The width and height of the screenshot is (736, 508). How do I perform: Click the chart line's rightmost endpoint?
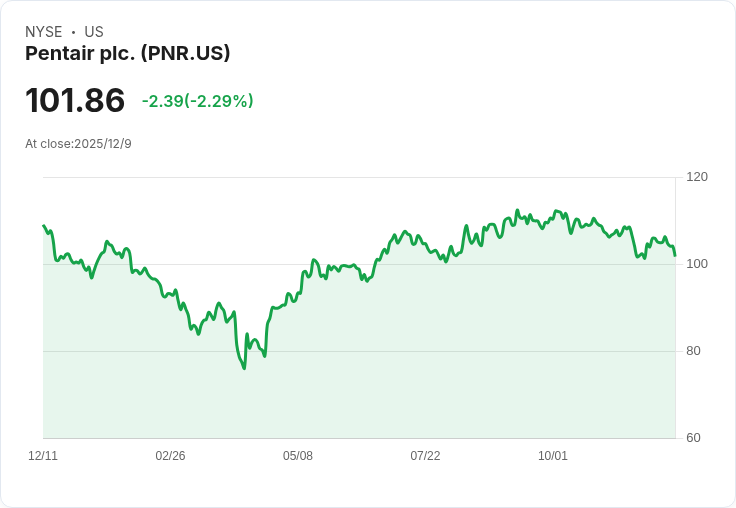tap(675, 255)
